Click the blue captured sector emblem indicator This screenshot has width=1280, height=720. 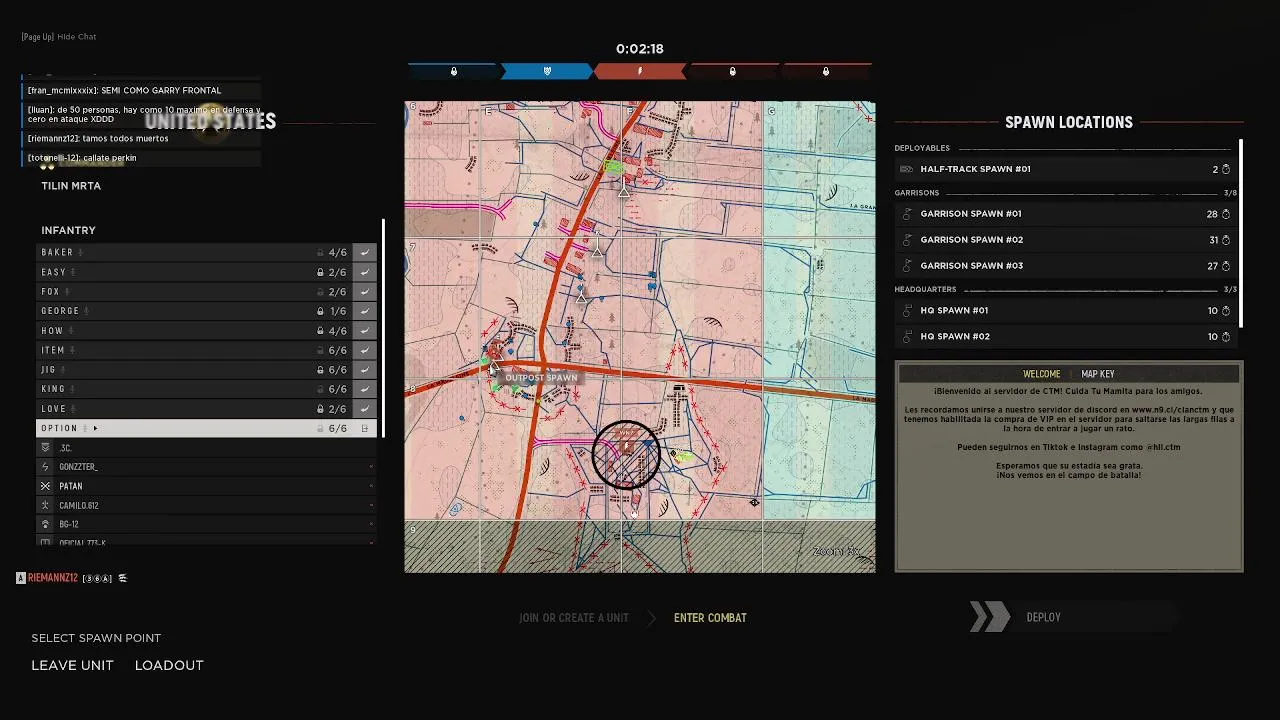pos(547,71)
